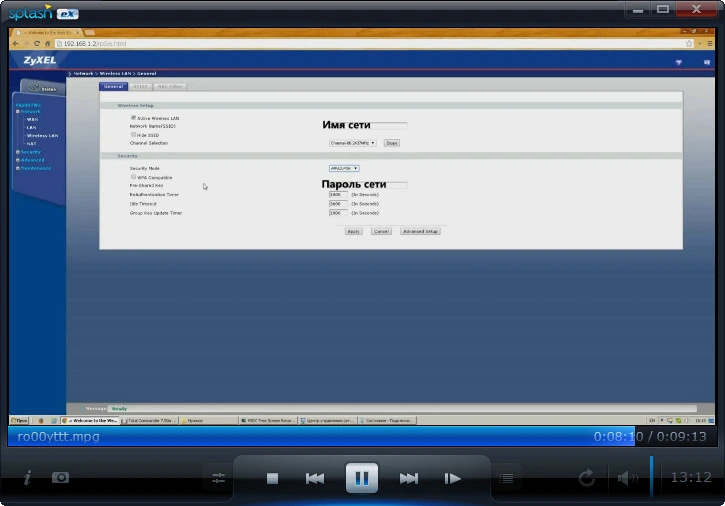
Task: Open the video settings sliders icon
Action: click(x=218, y=478)
